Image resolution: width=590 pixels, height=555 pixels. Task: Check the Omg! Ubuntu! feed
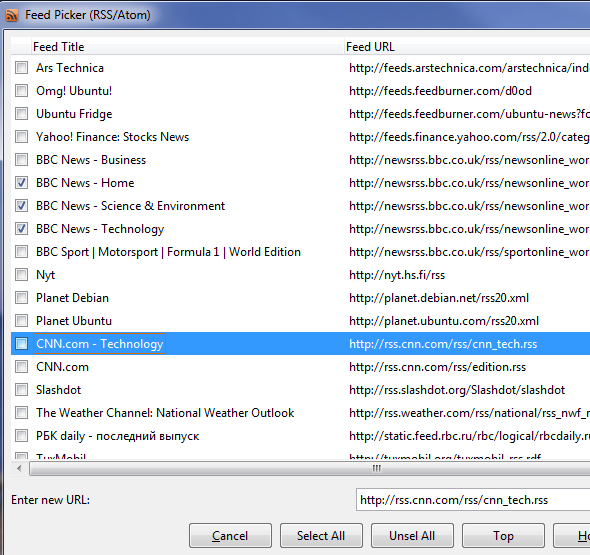pos(21,91)
